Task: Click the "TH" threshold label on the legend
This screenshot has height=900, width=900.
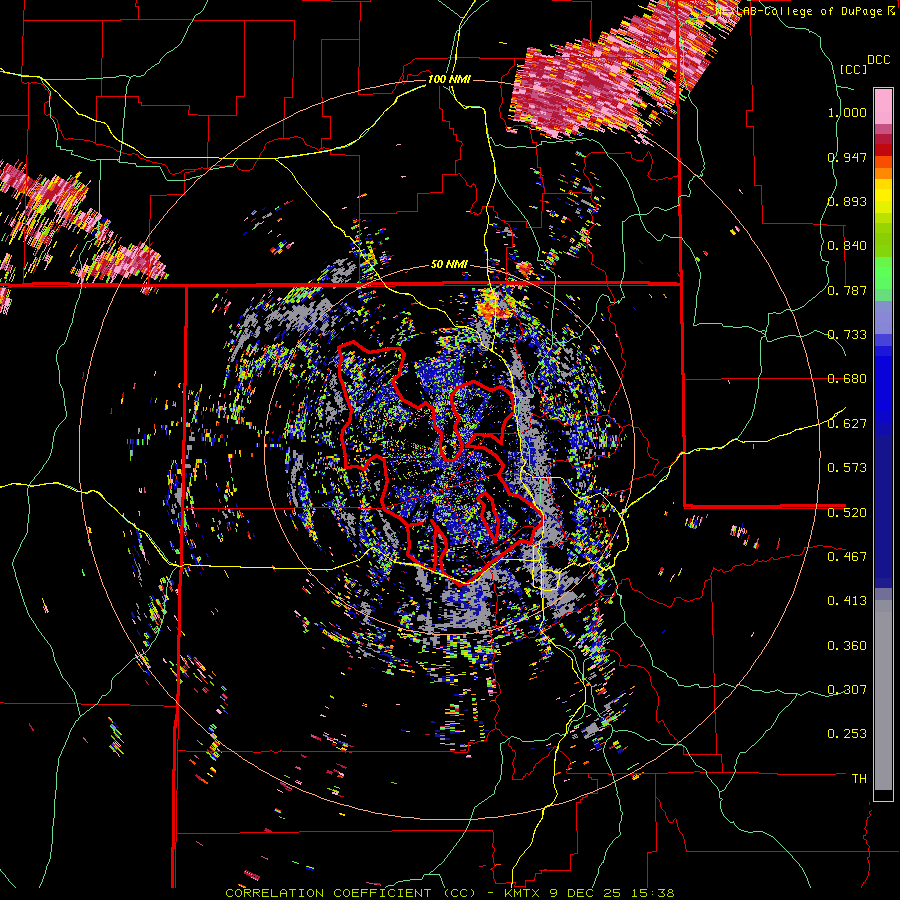Action: pyautogui.click(x=859, y=779)
